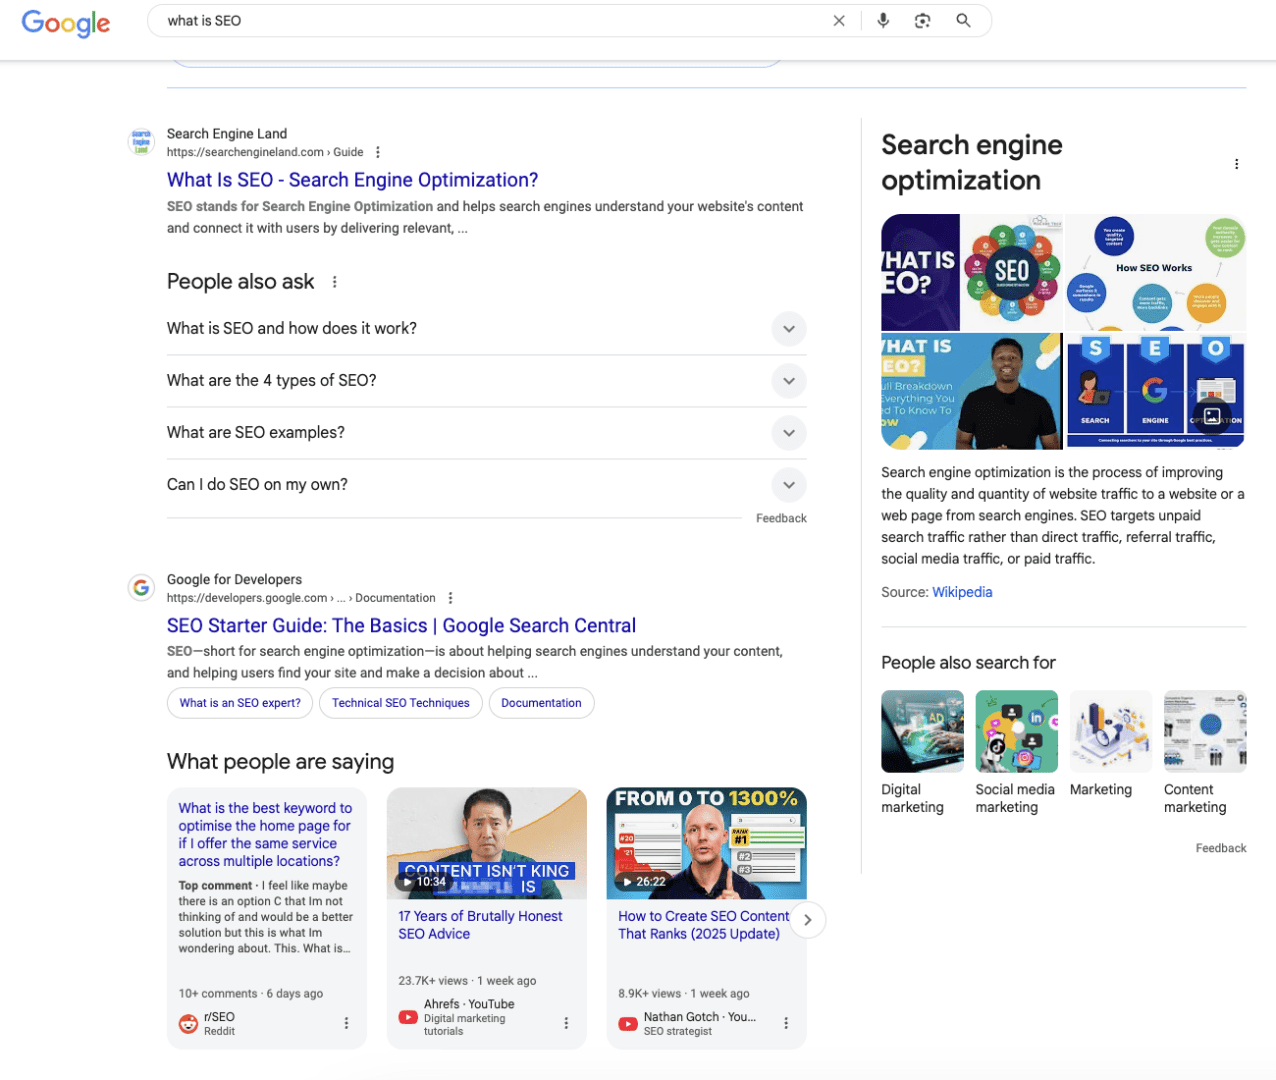Open SEO Starter Guide Google Search Central link
Screen dimensions: 1276x1080
point(401,626)
